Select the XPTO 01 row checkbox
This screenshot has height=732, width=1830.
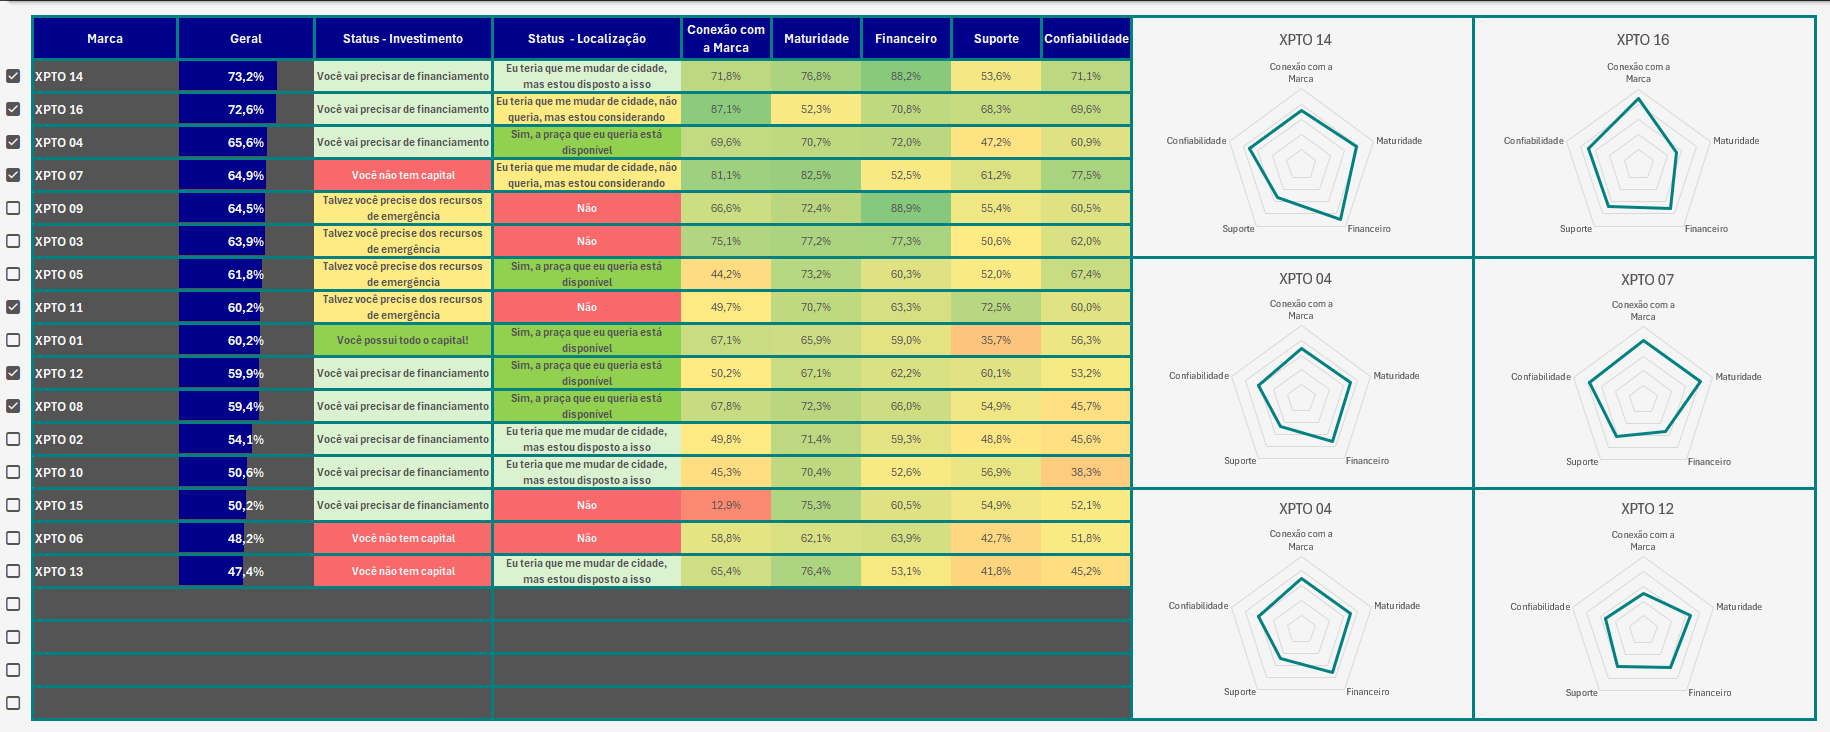(x=13, y=340)
